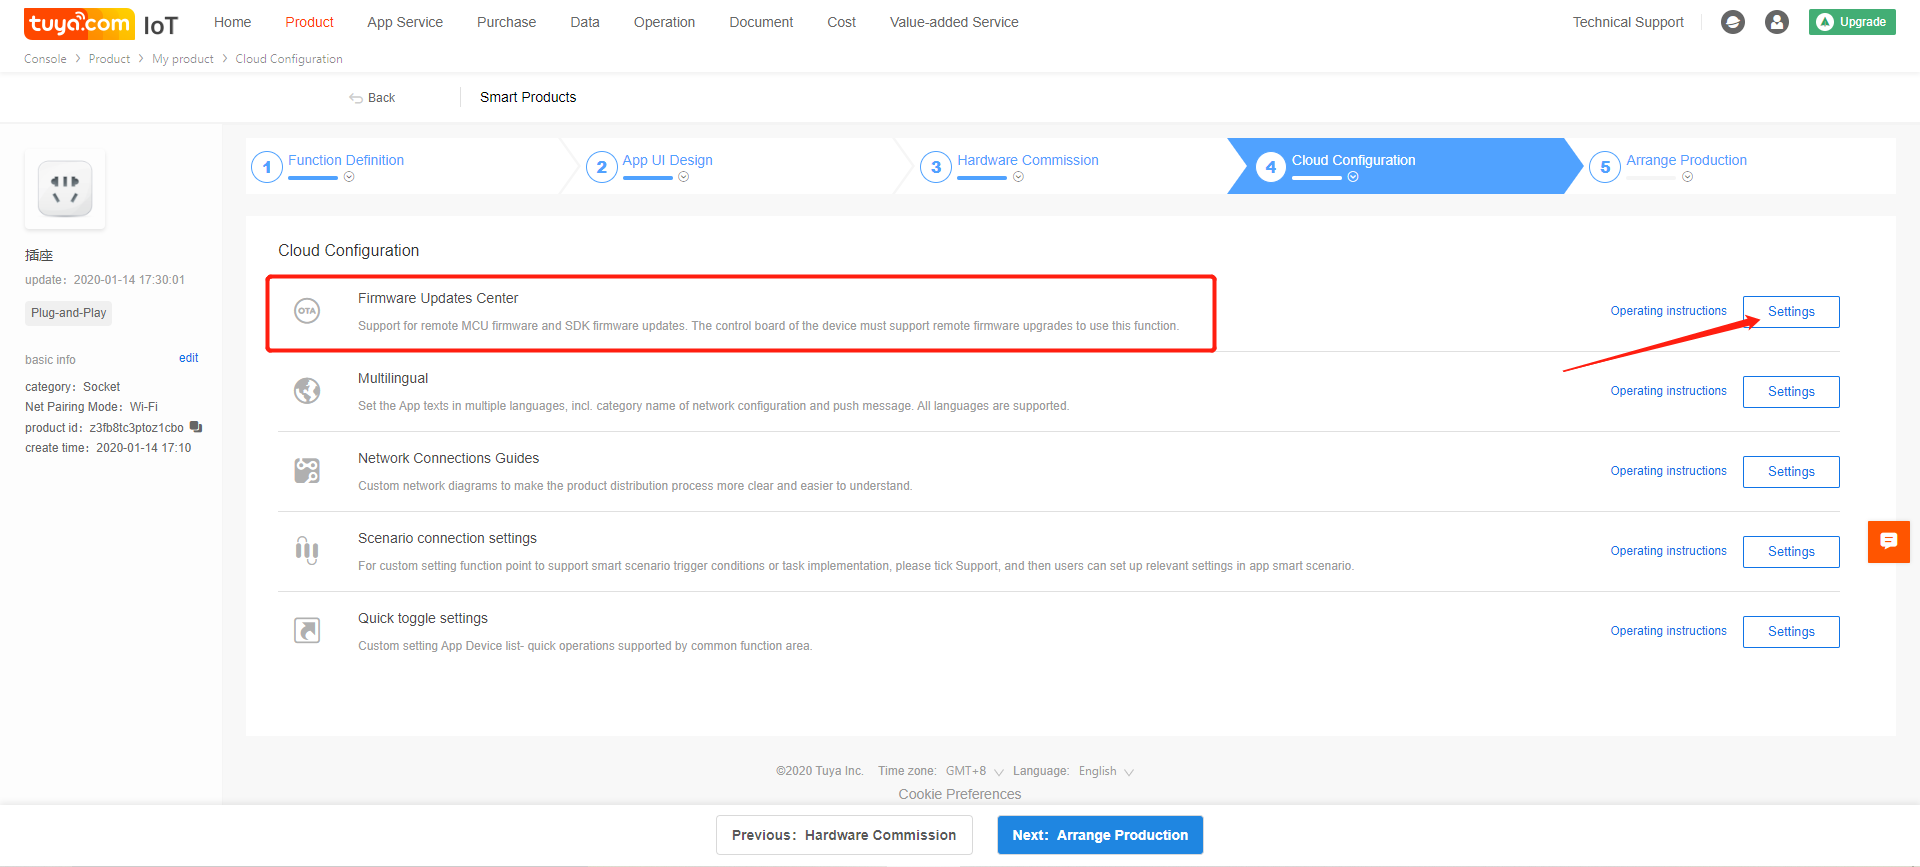
Task: Click the Multilingual globe icon
Action: pyautogui.click(x=307, y=391)
